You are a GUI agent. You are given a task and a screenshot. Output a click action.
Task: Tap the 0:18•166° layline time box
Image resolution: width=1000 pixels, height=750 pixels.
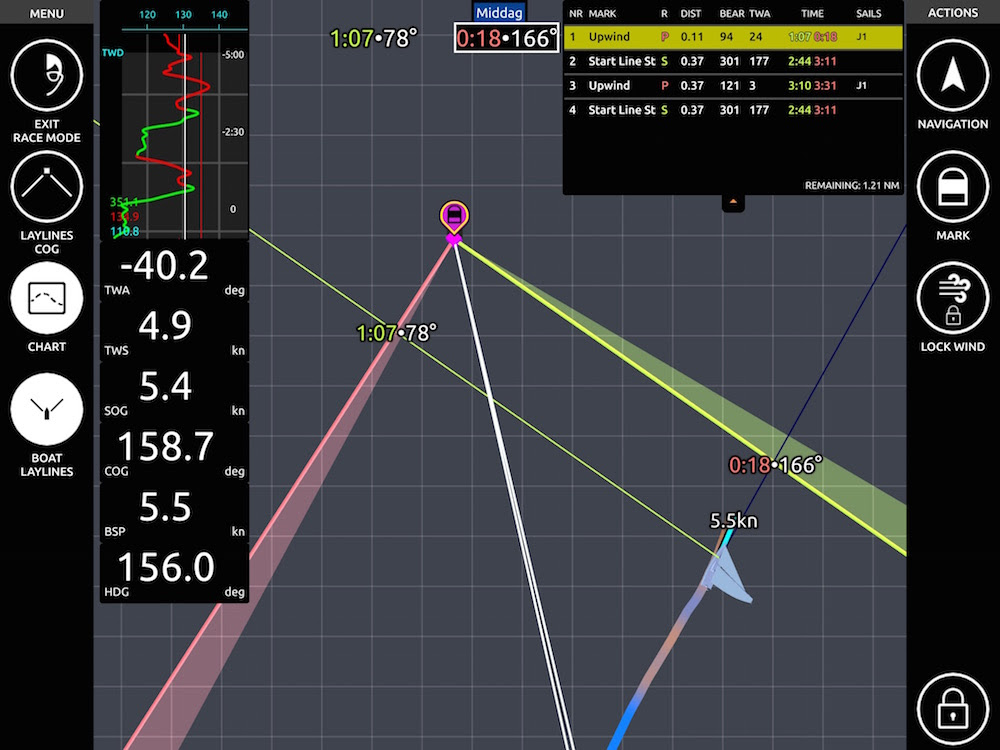(x=505, y=38)
